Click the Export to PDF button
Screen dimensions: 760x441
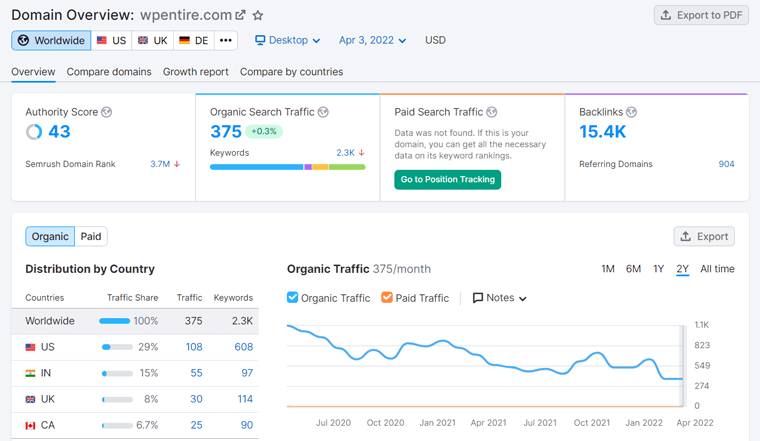(701, 15)
